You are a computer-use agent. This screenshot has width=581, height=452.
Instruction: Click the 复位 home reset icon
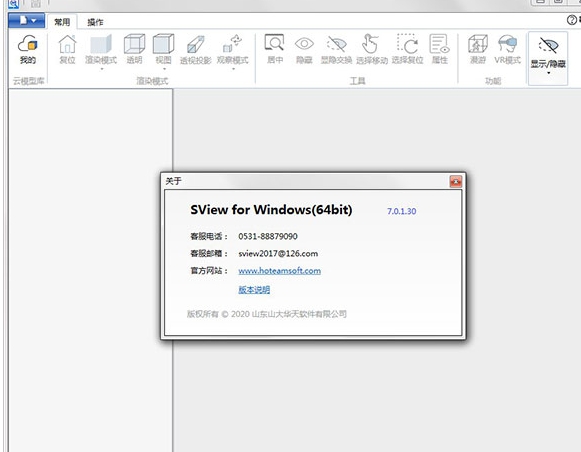[x=67, y=49]
